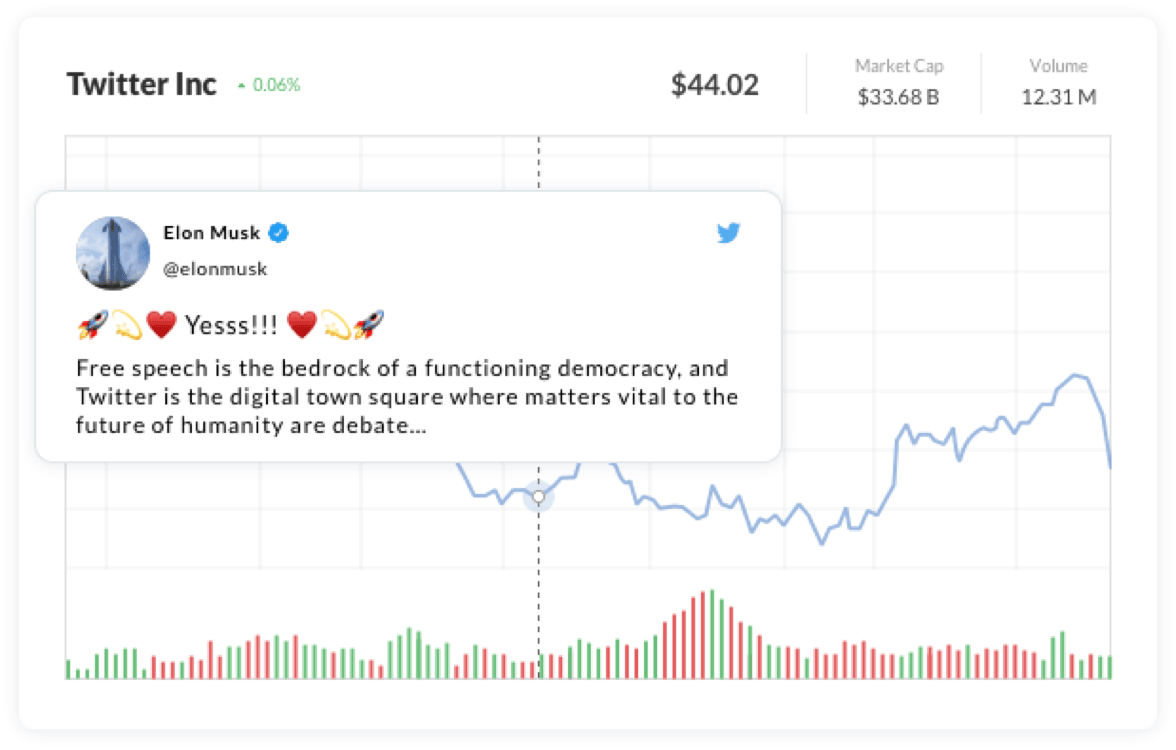This screenshot has height=750, width=1176.
Task: Click the 12.31 M volume value
Action: [x=1058, y=97]
